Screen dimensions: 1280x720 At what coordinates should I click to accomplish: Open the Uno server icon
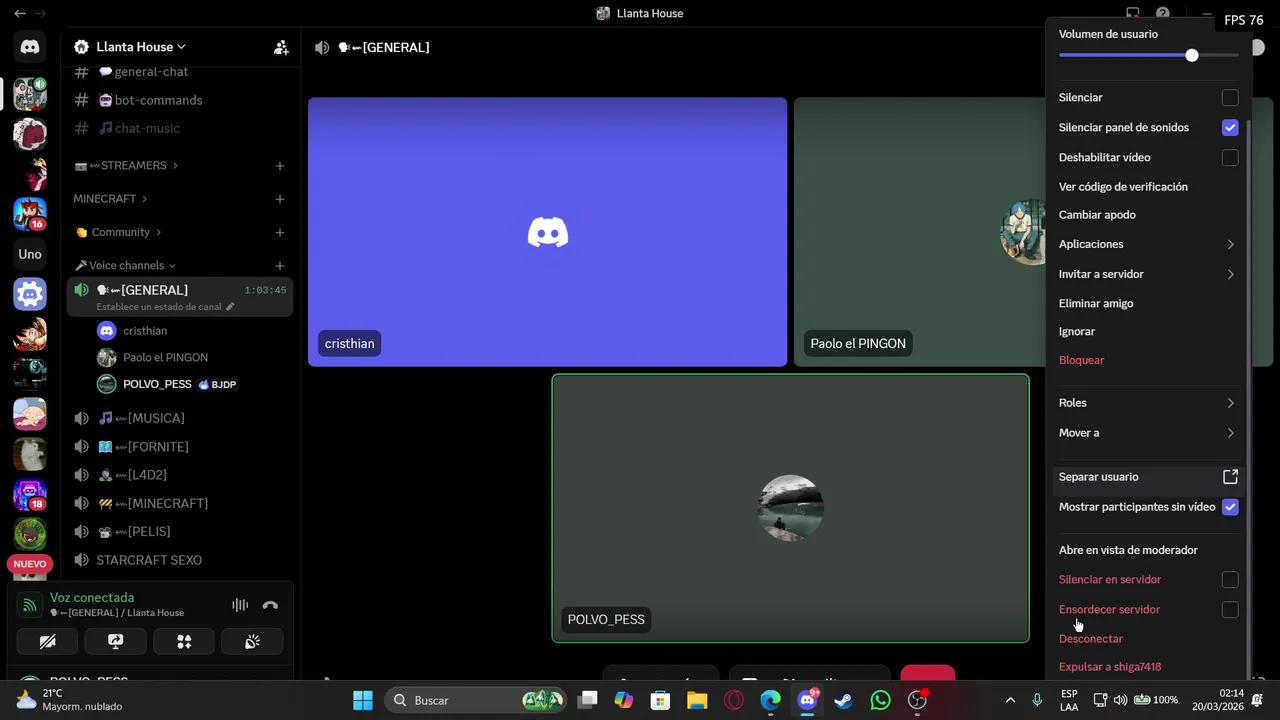point(30,254)
